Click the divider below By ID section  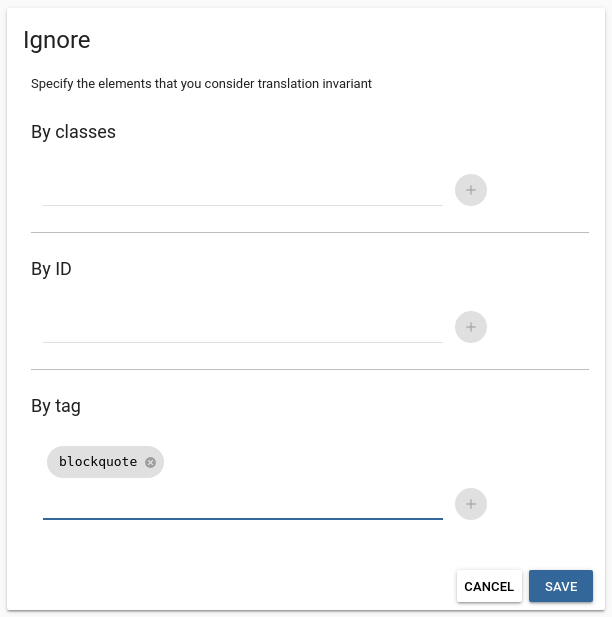click(309, 370)
